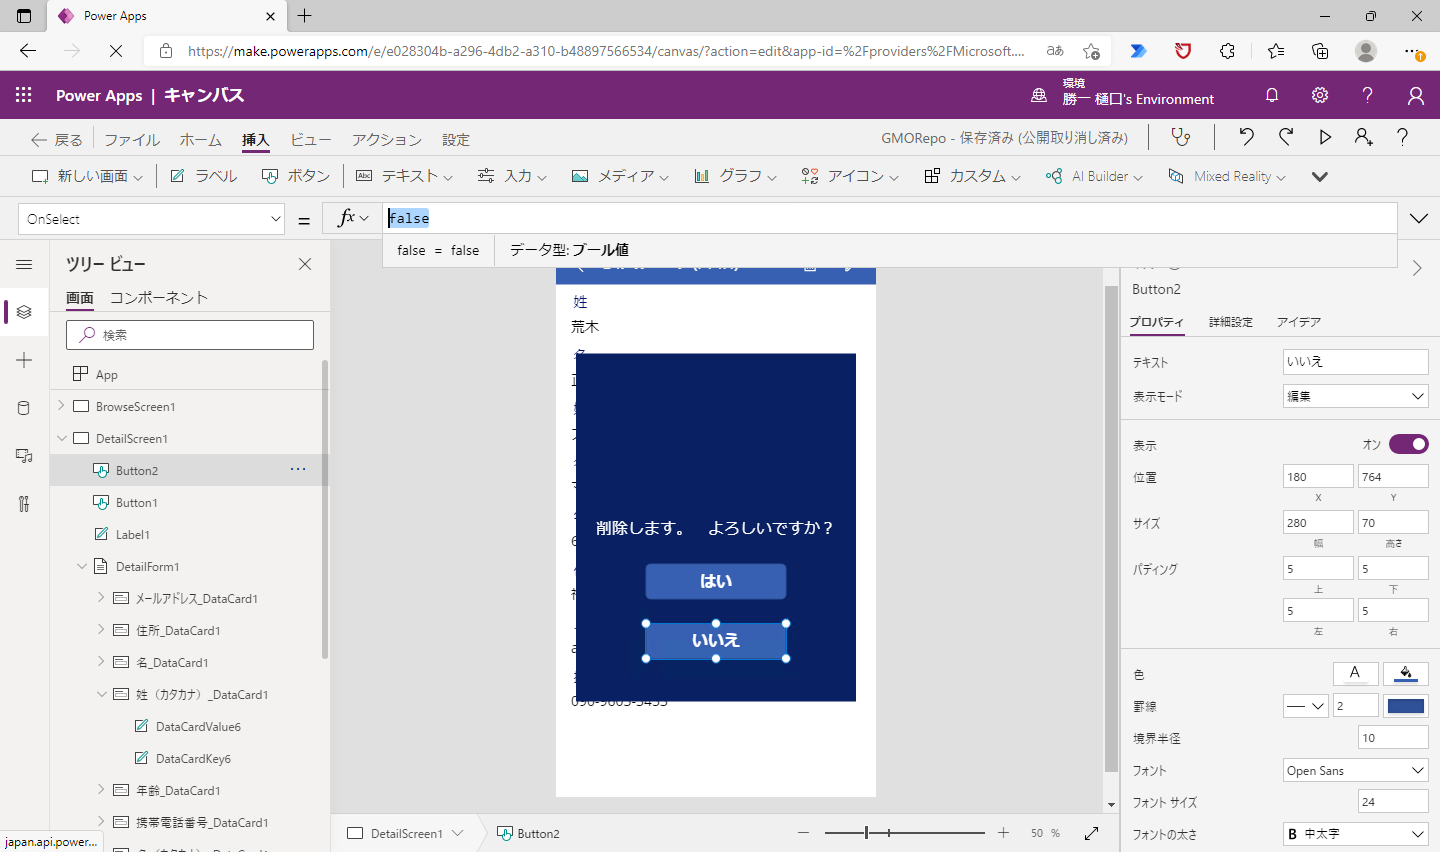Share the app with person icon
The image size is (1440, 852).
point(1364,137)
